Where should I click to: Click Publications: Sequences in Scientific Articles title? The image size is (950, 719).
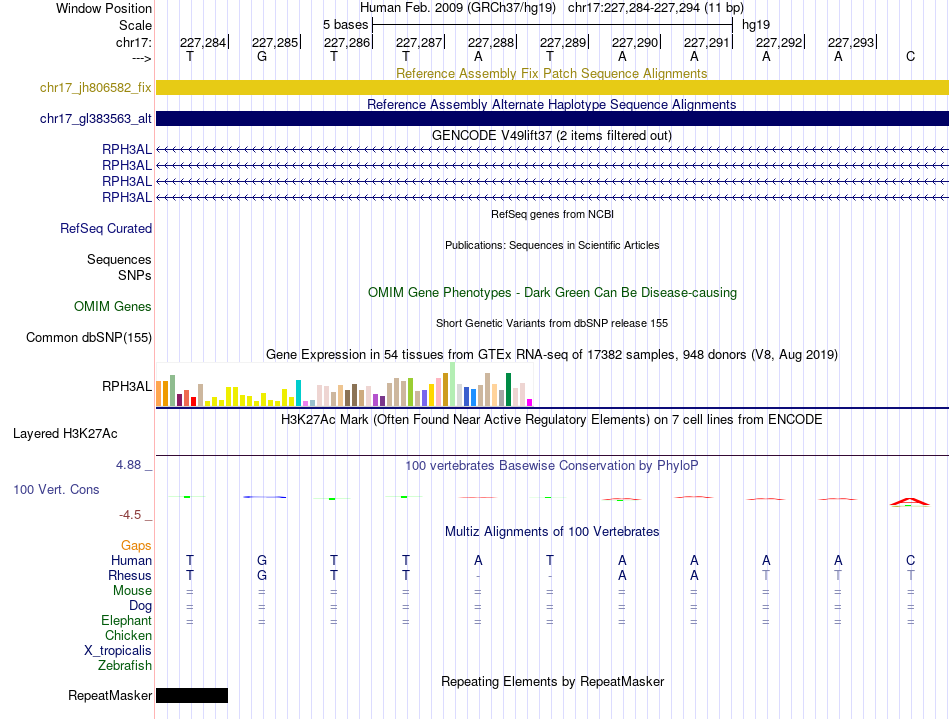[552, 245]
